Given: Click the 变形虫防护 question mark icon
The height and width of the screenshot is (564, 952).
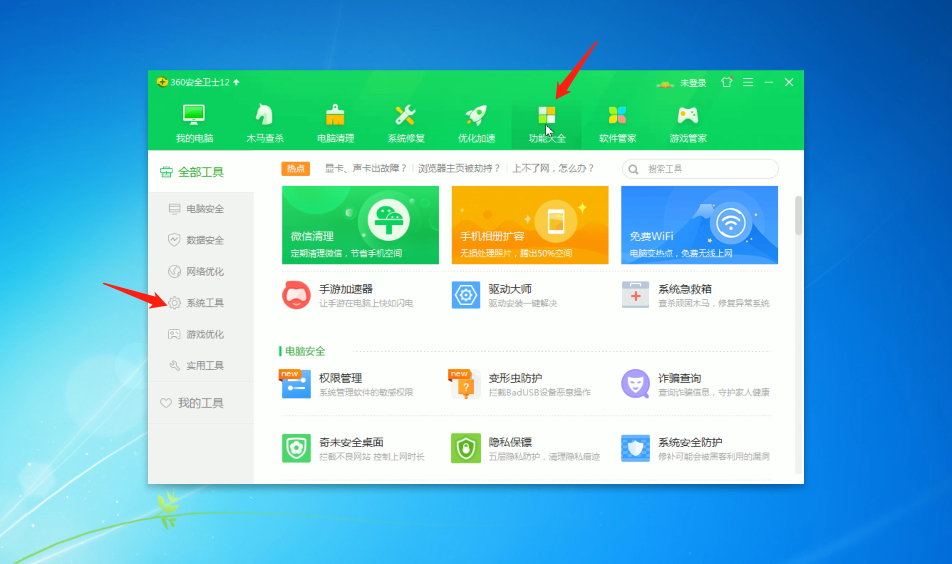Looking at the screenshot, I should coord(466,385).
